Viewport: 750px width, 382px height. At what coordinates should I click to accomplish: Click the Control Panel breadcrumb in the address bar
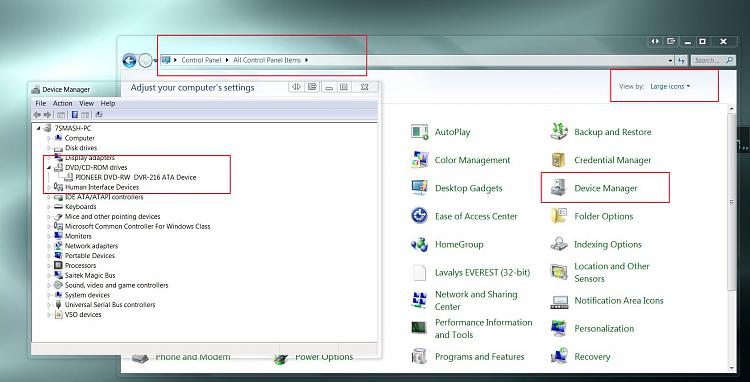(x=201, y=60)
